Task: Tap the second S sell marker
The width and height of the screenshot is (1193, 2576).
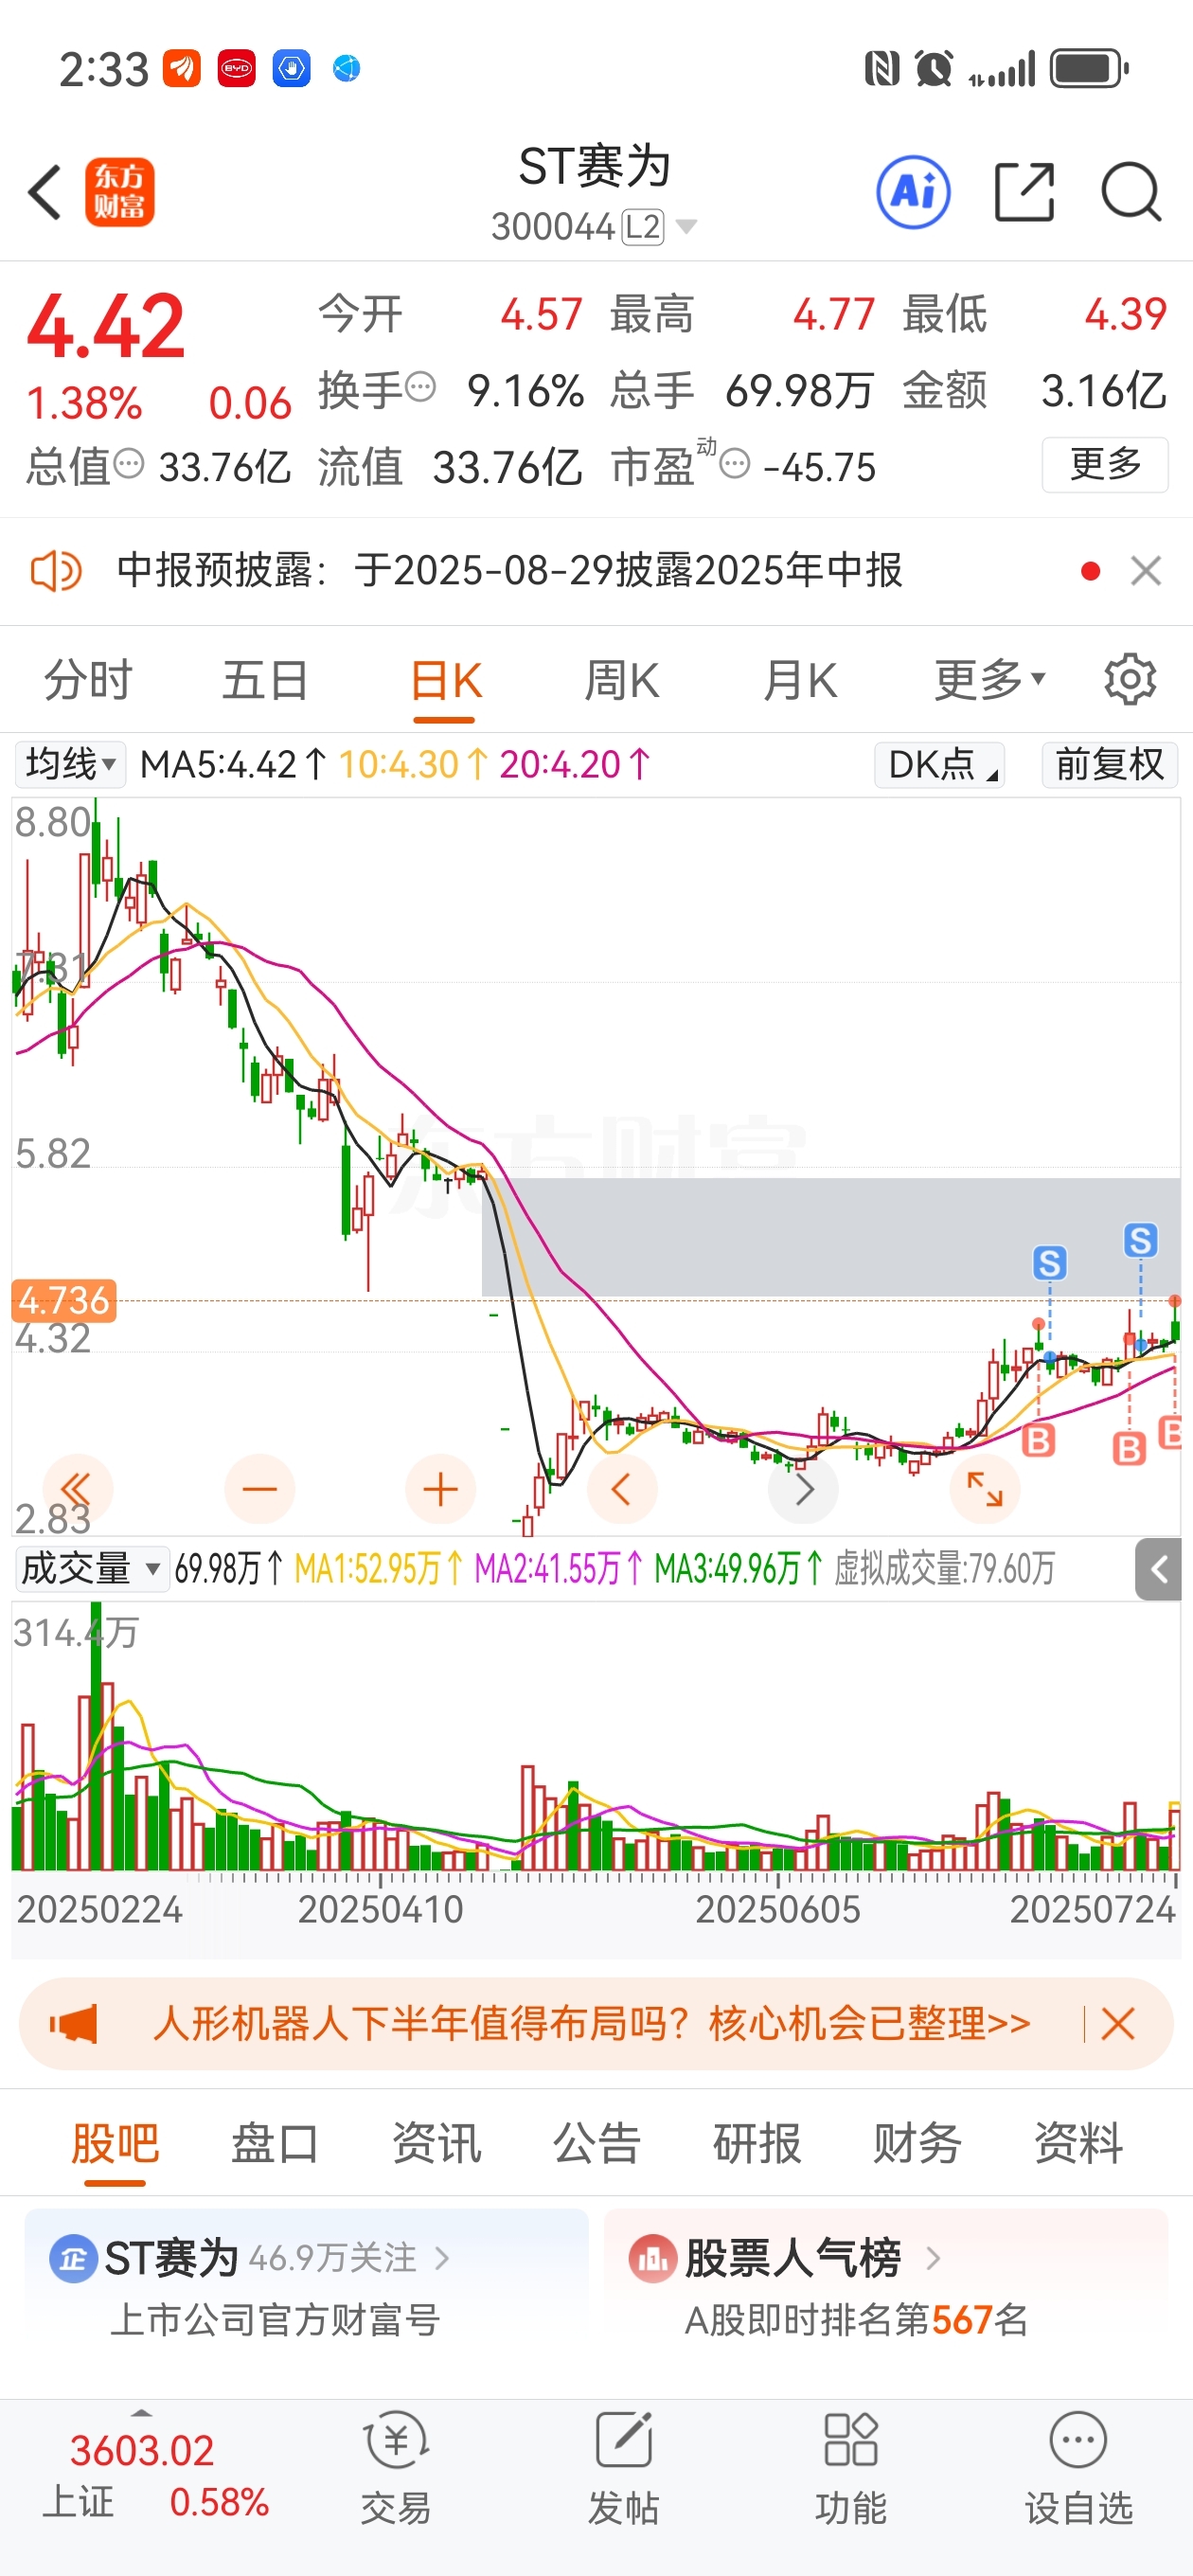Action: point(1141,1240)
